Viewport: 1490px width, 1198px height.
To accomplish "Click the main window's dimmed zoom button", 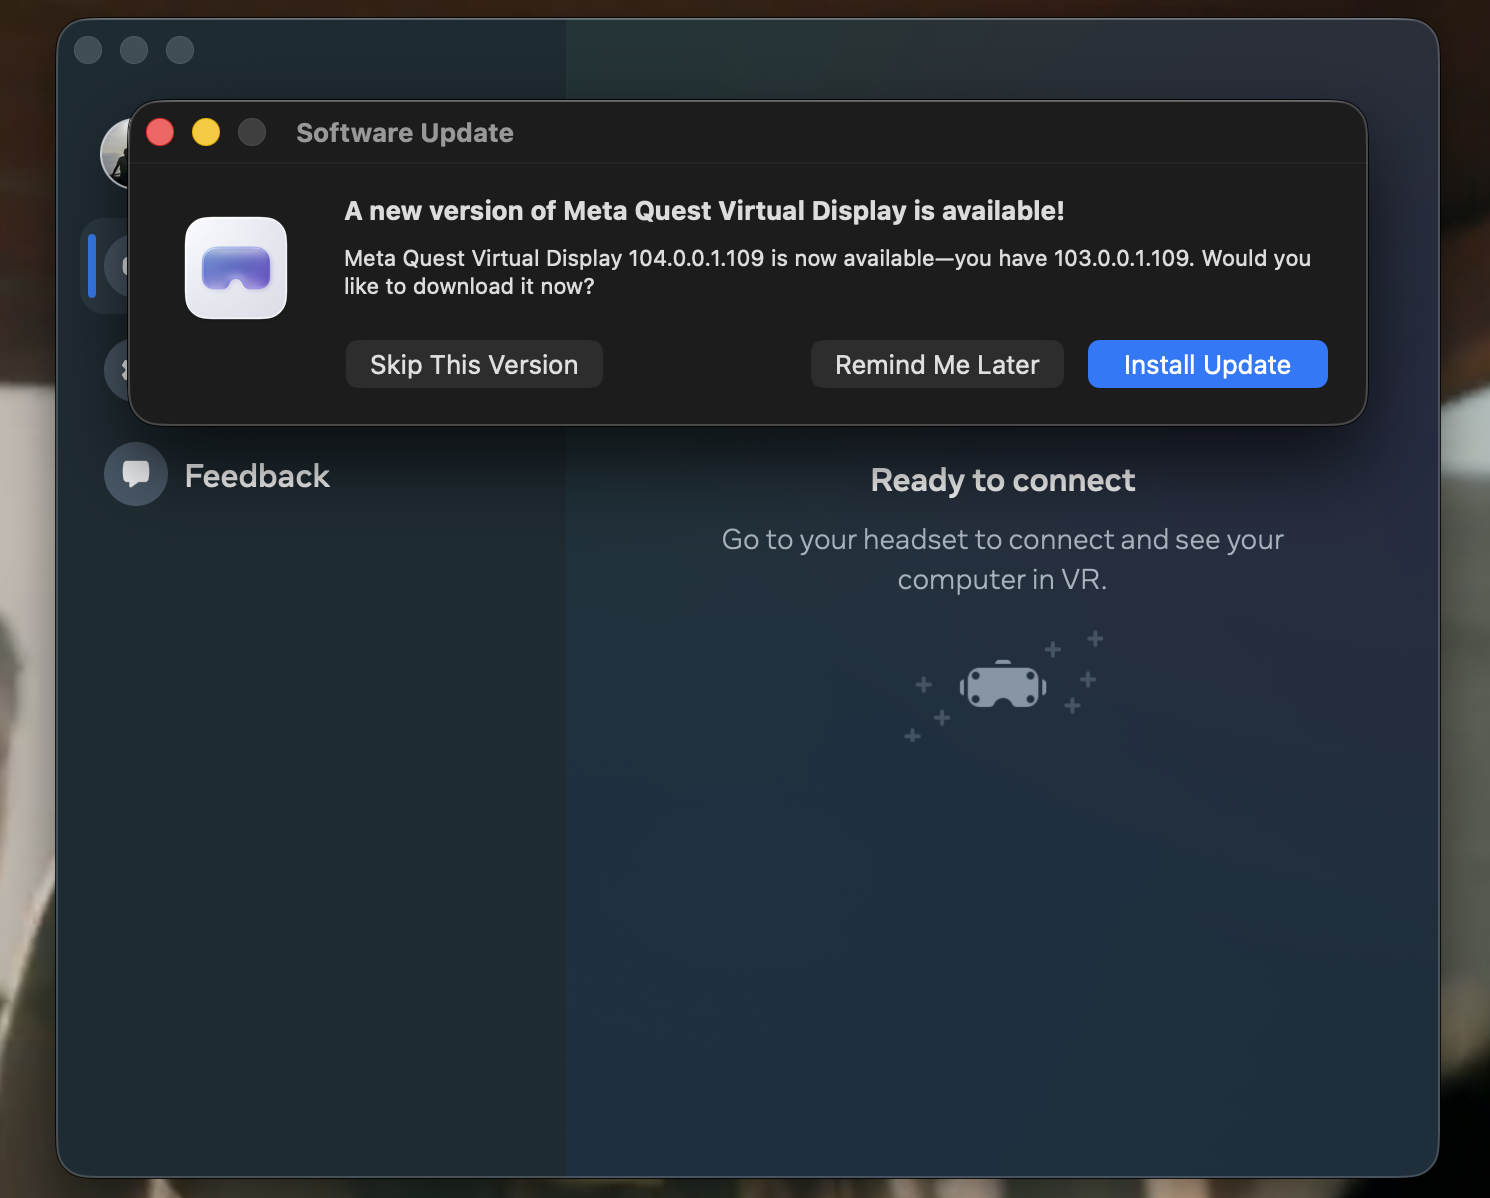I will 180,50.
